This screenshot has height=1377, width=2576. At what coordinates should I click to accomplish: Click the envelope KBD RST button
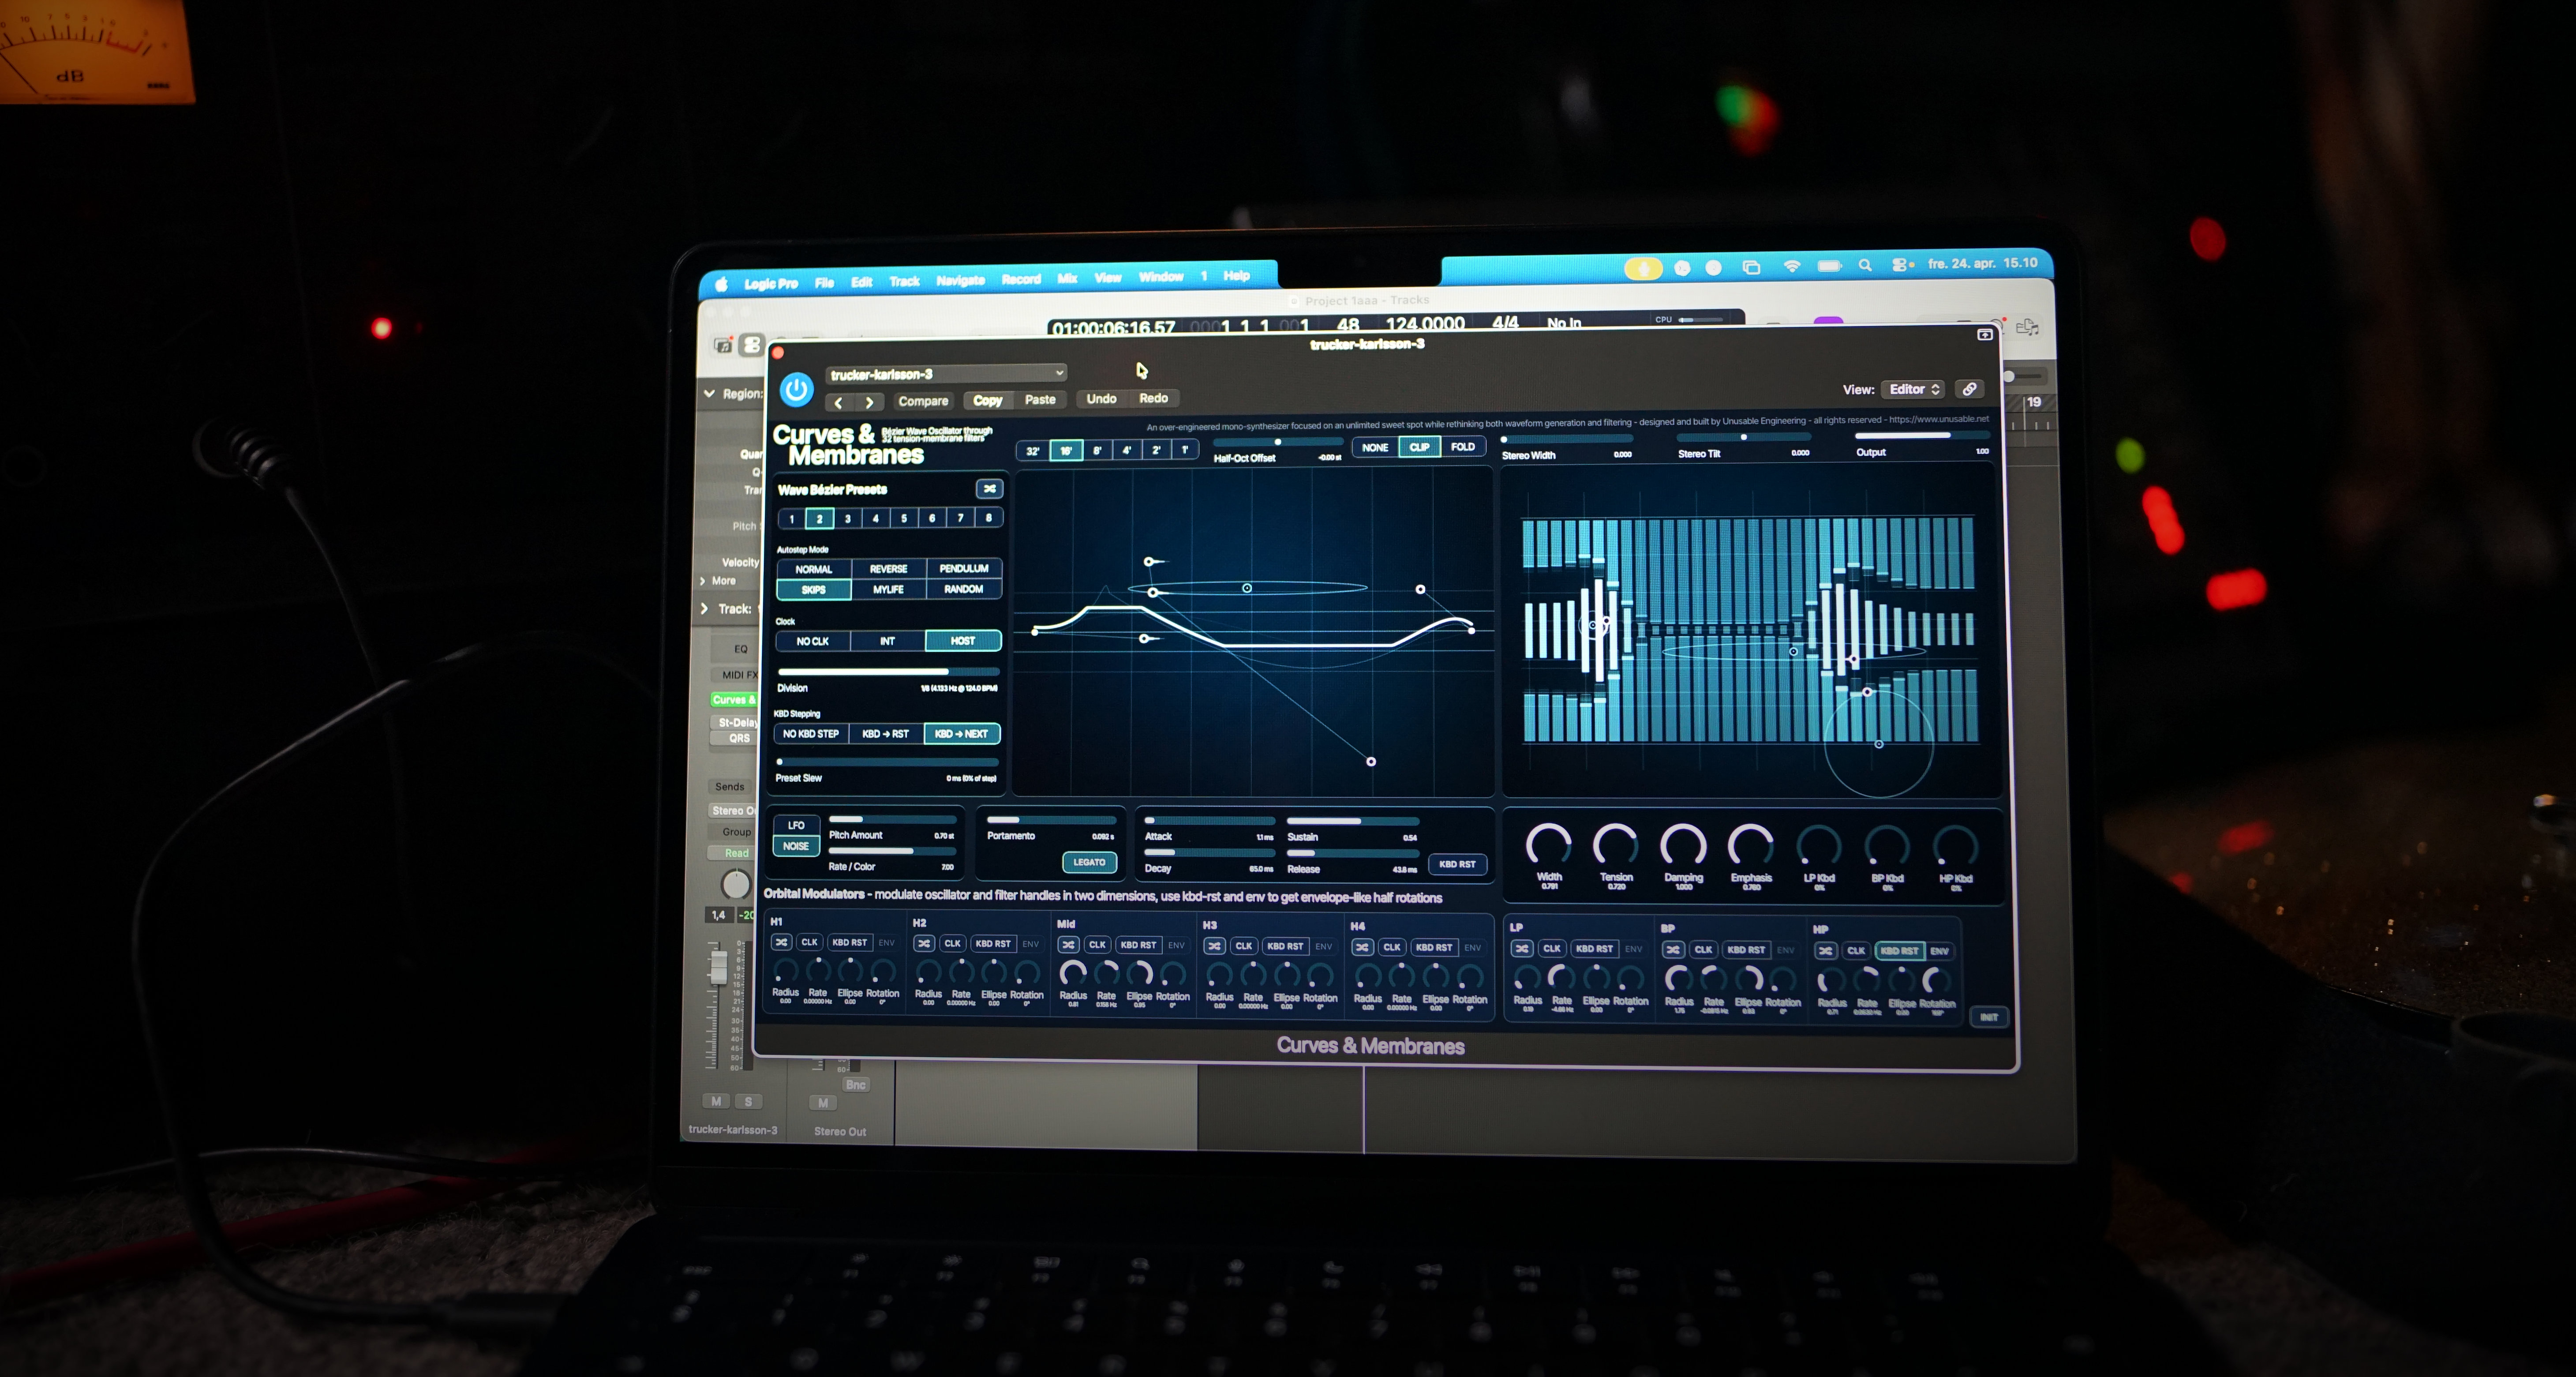coord(1457,864)
